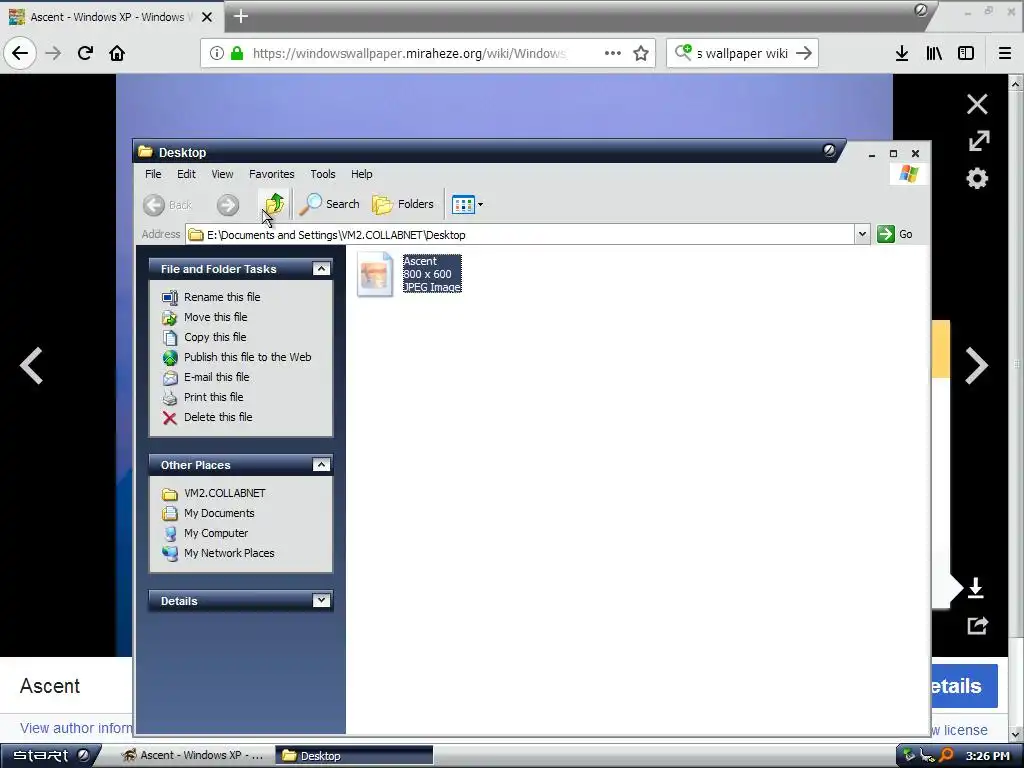
Task: Reload the page in the browser
Action: click(x=85, y=53)
